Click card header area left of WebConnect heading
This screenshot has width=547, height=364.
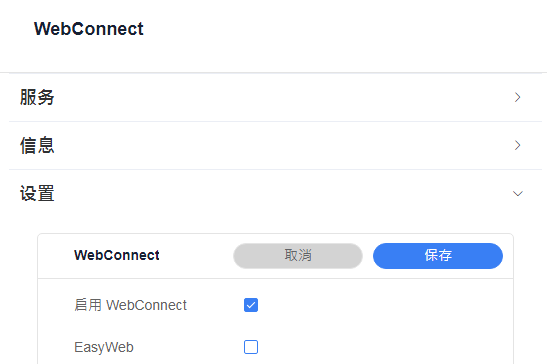tap(56, 256)
